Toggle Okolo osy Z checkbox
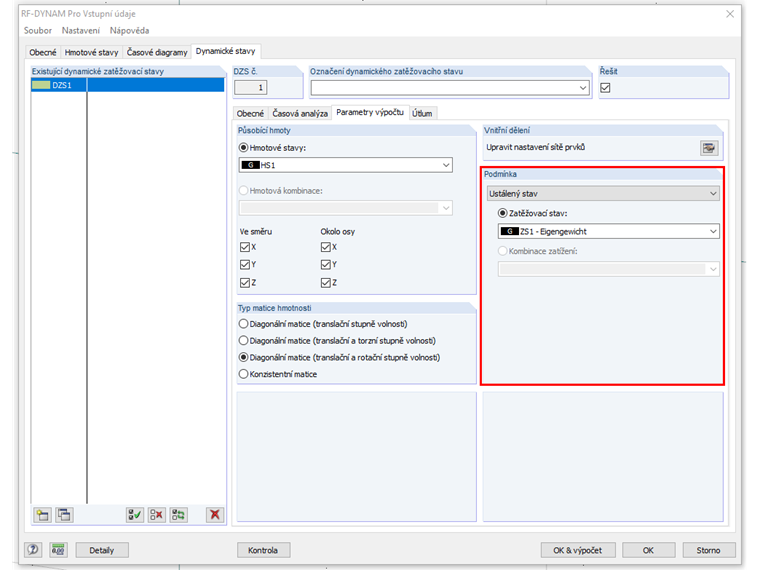Image resolution: width=760 pixels, height=570 pixels. point(326,283)
